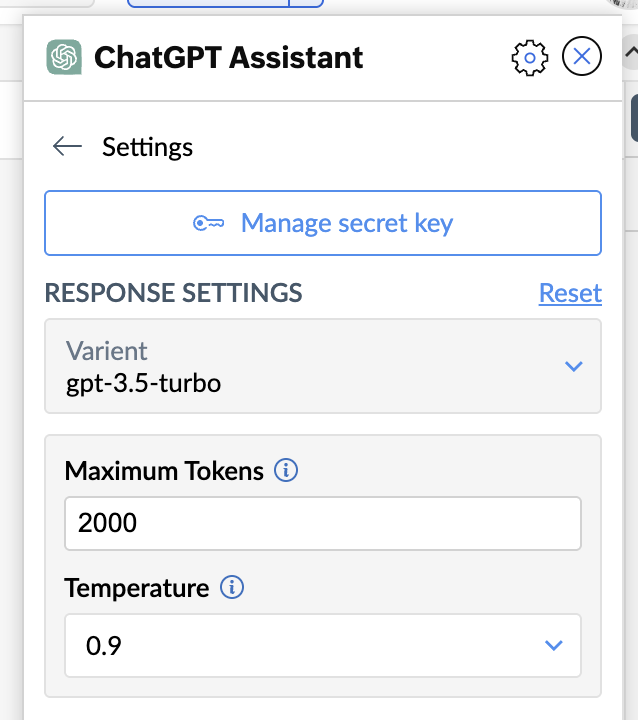Click the ChatGPT logo icon

(64, 57)
